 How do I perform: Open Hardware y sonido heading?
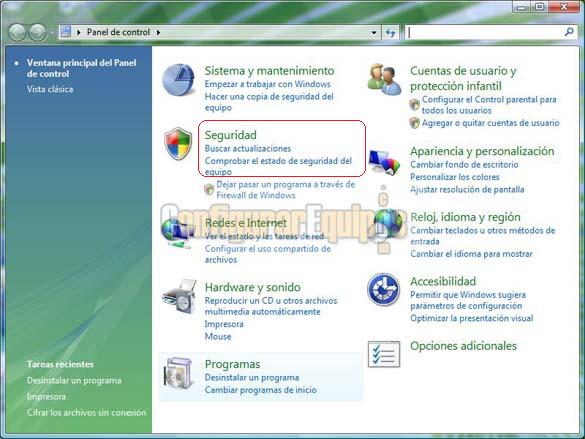(253, 288)
